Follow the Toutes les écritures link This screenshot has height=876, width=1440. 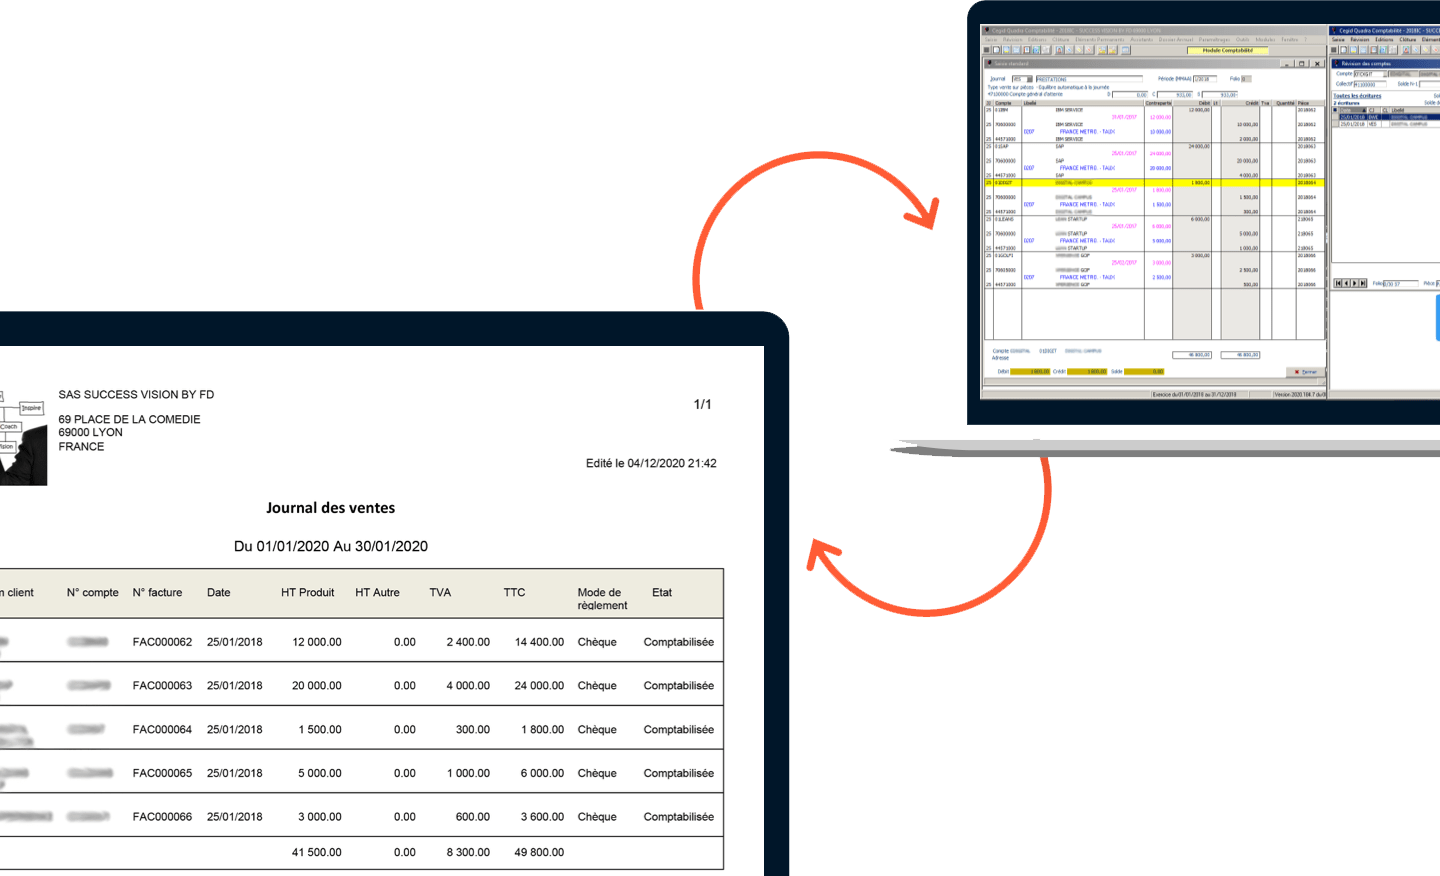(x=1358, y=96)
